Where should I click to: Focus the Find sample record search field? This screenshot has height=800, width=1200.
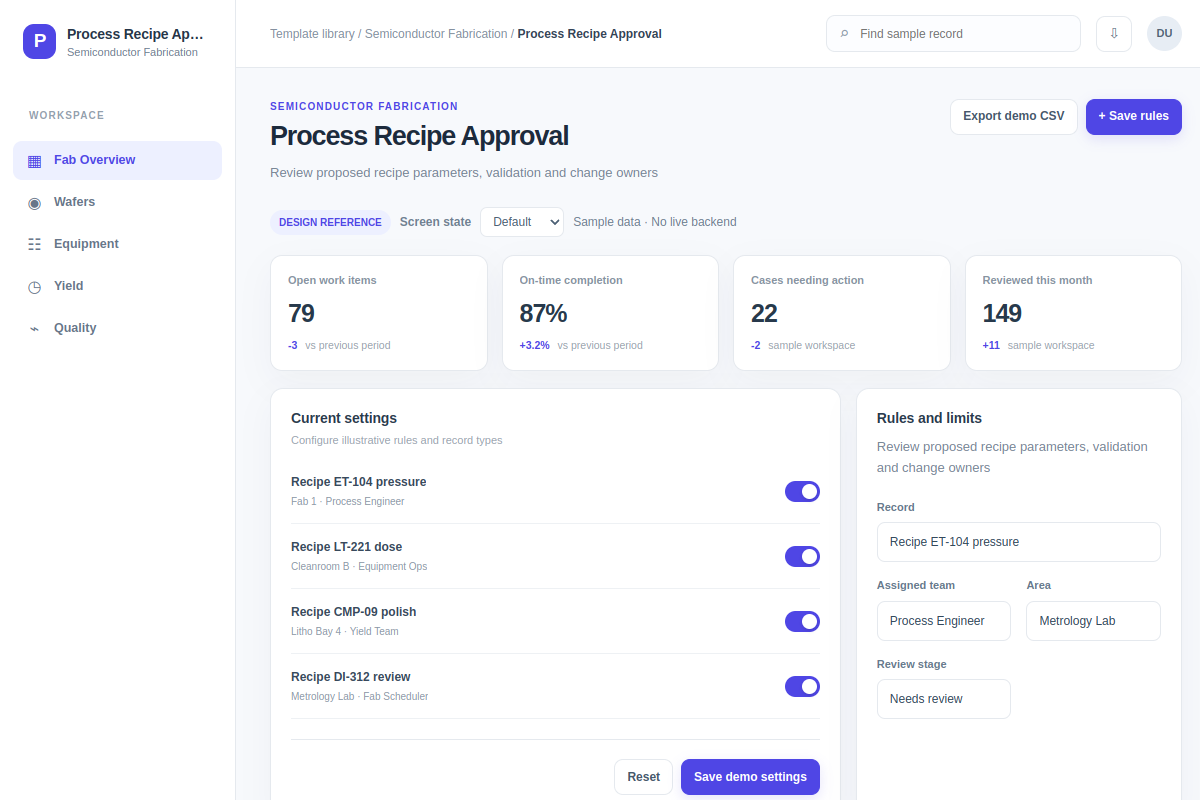[953, 33]
